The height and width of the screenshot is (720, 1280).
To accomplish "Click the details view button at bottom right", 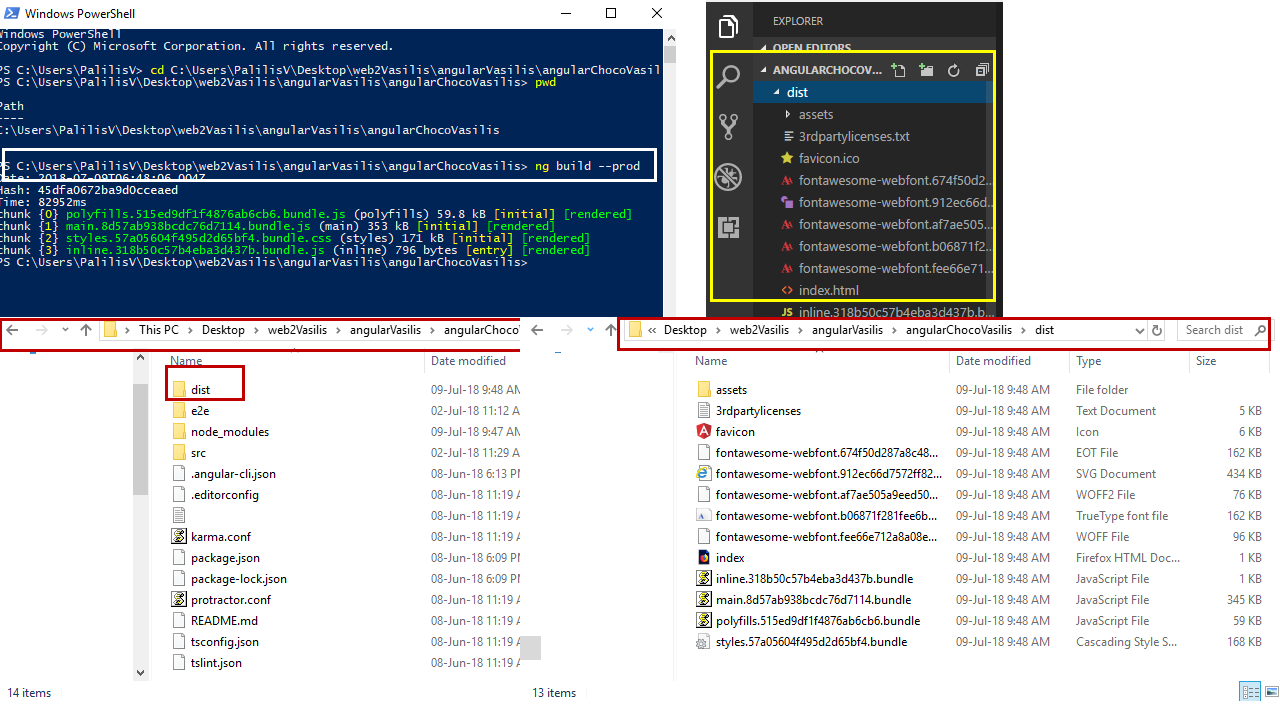I will tap(1250, 692).
